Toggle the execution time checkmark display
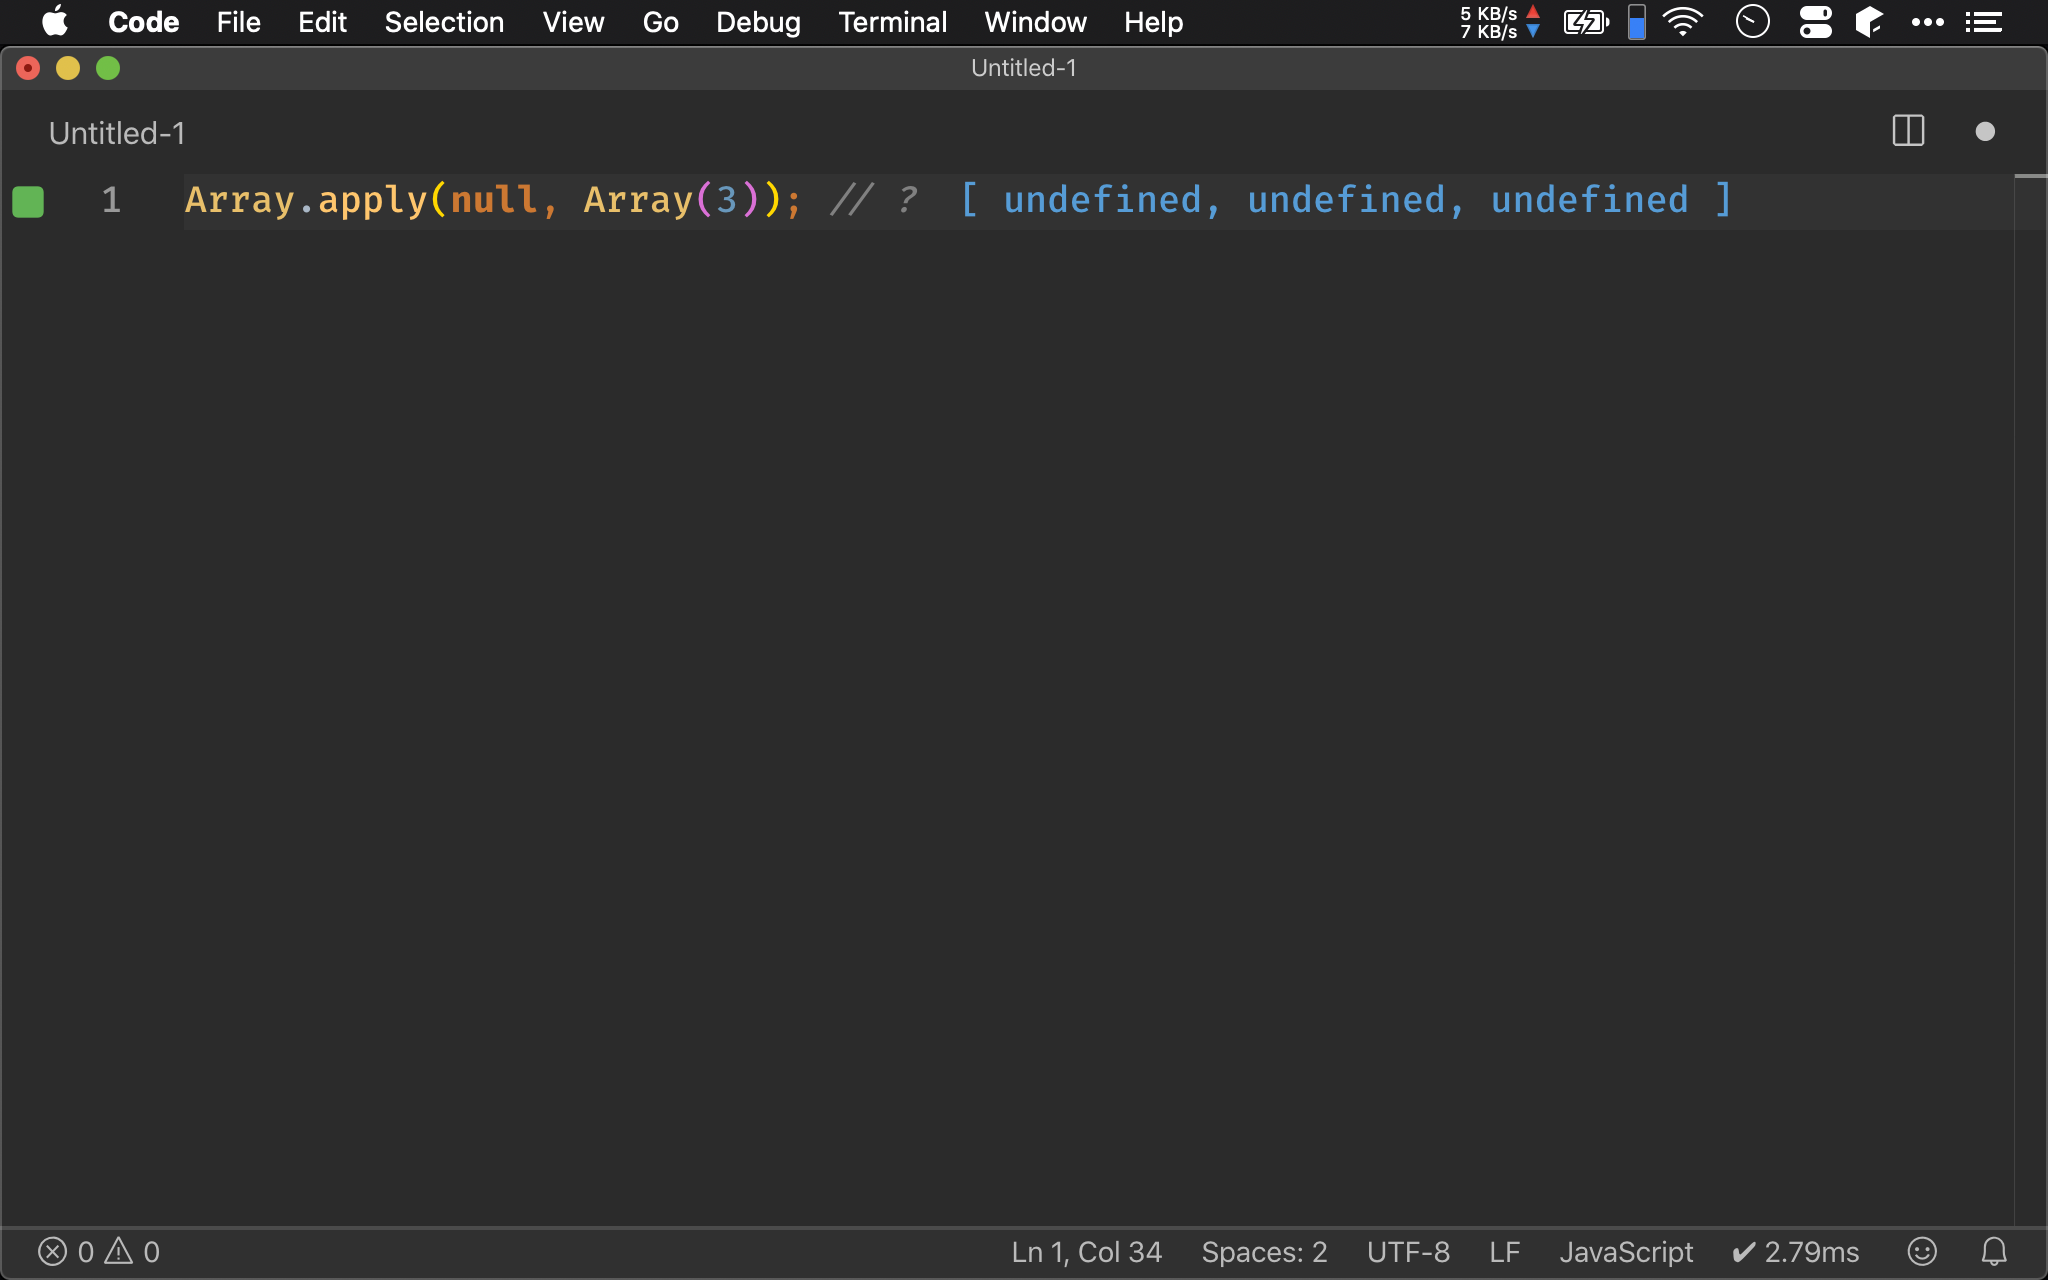Screen dimensions: 2048x1280 (1791, 1251)
